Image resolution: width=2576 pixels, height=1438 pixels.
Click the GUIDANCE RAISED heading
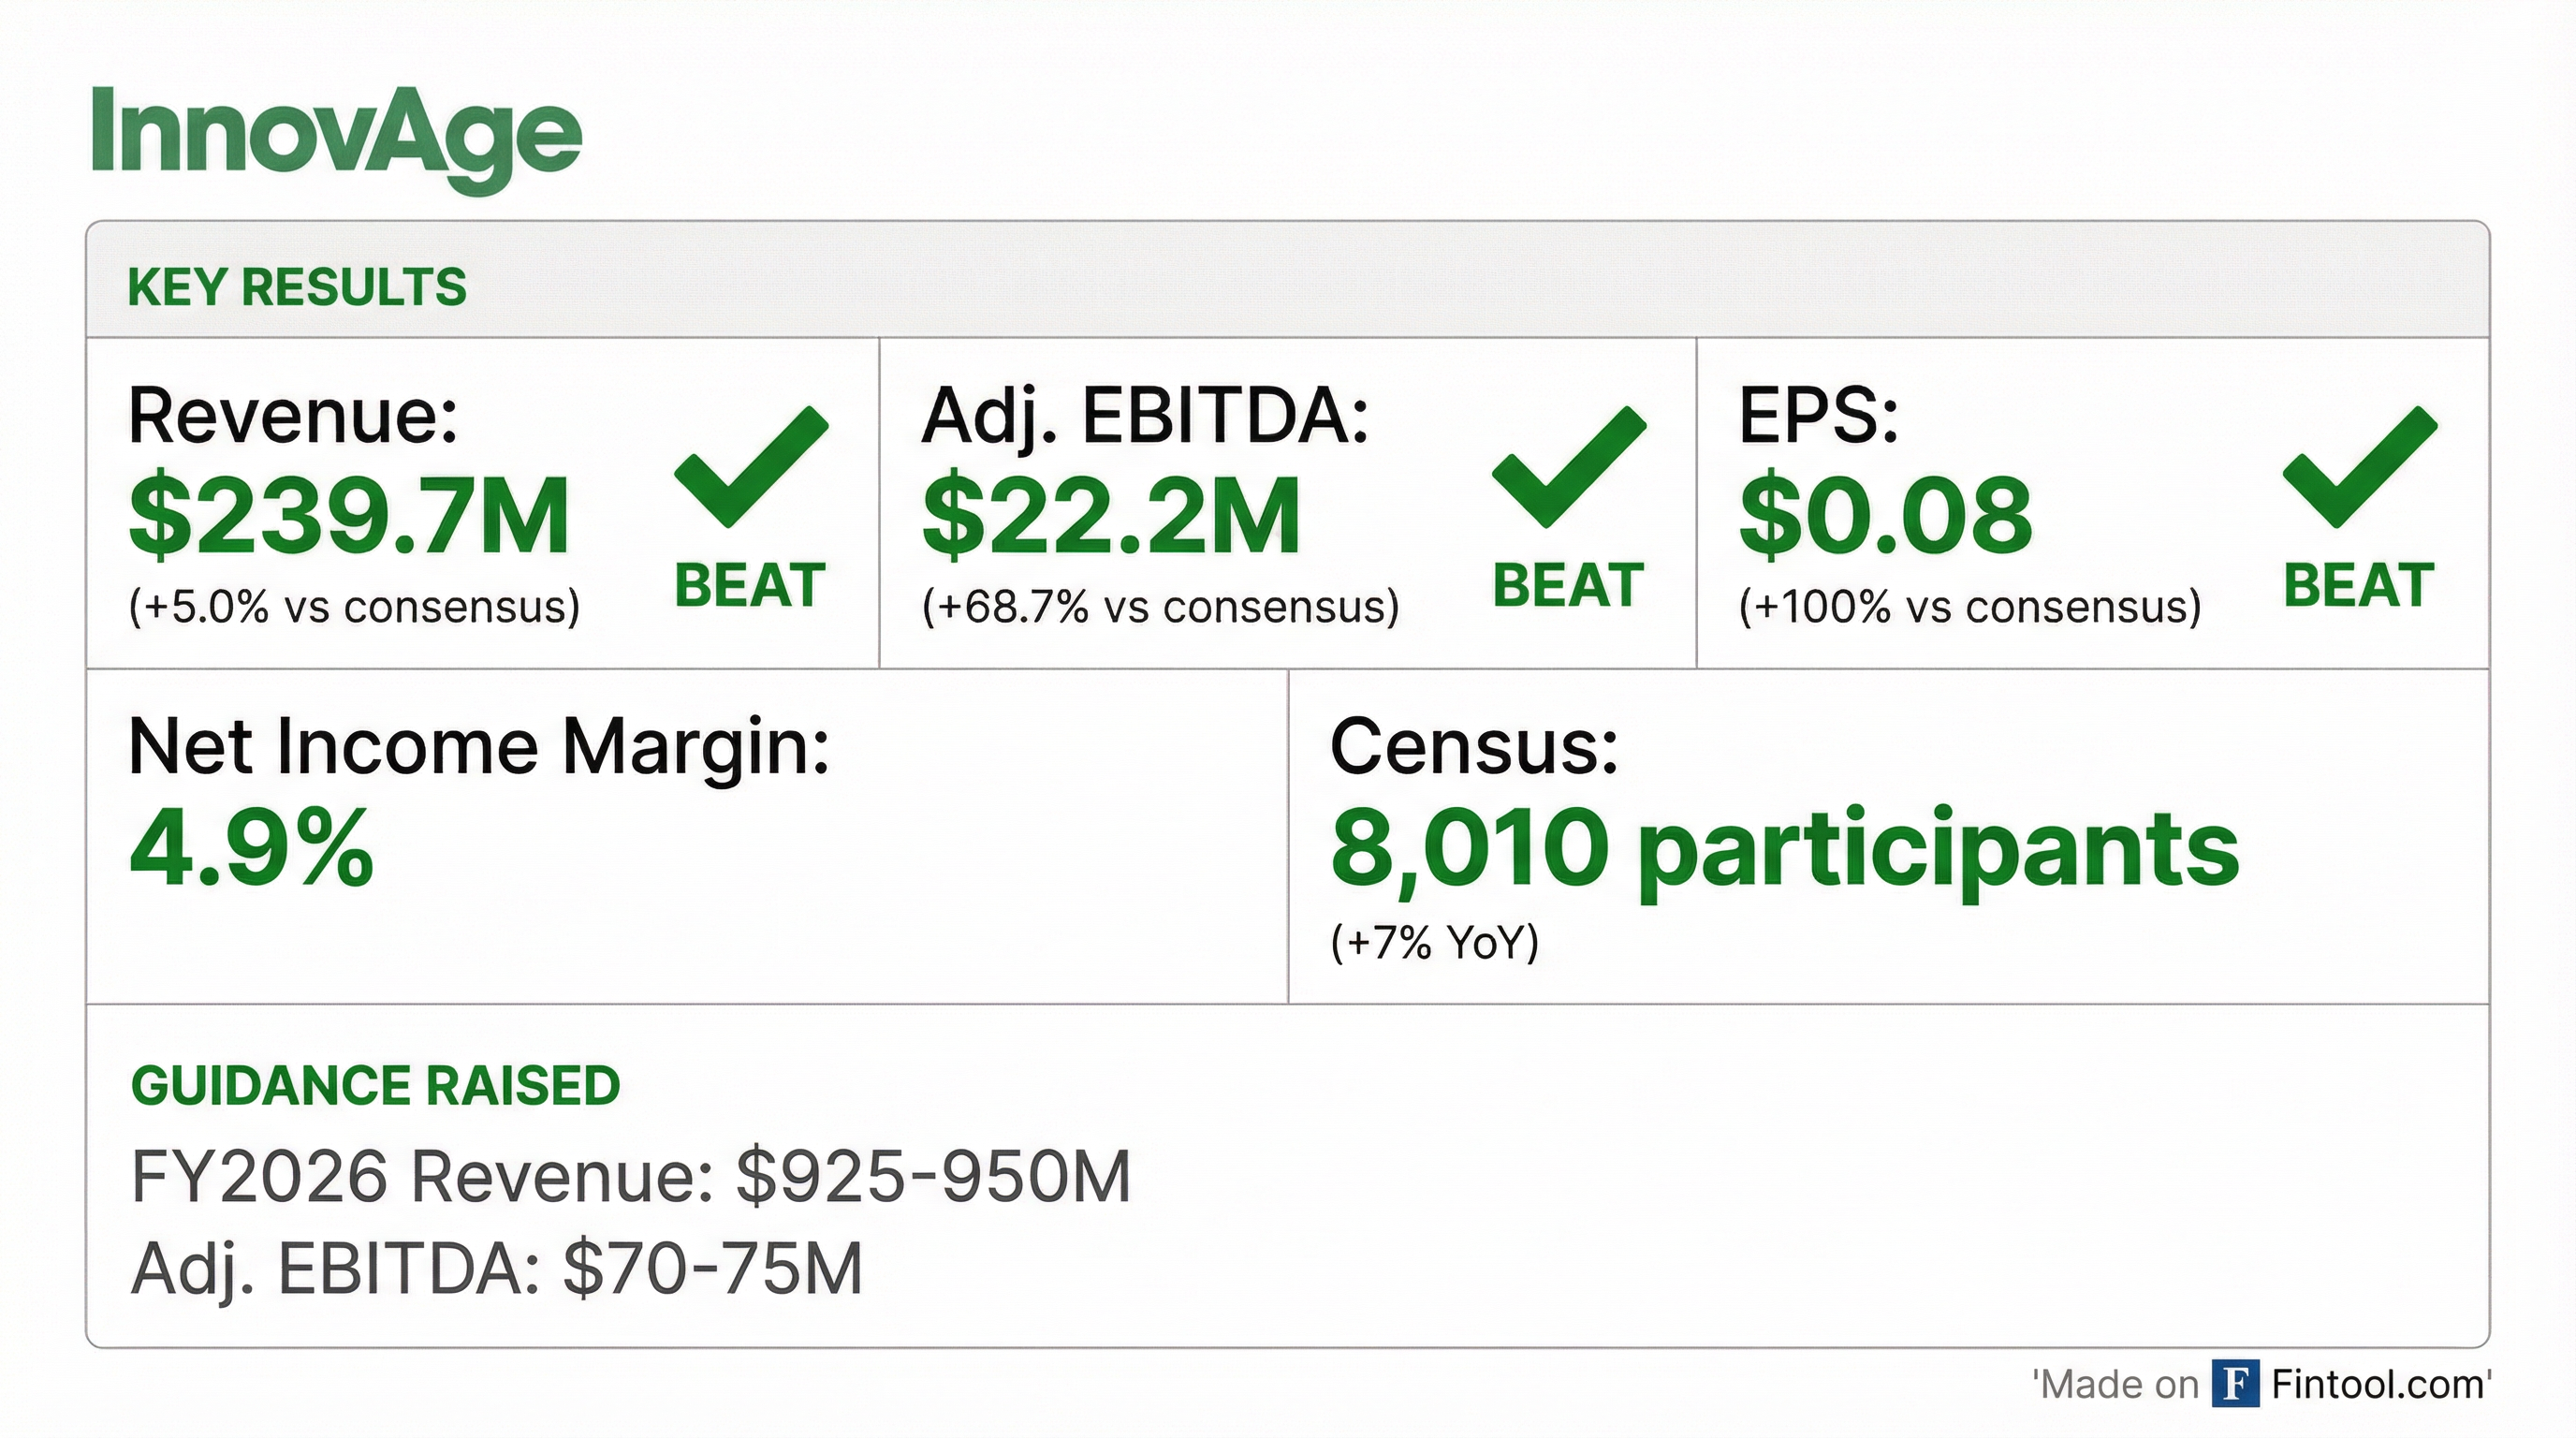[375, 1086]
